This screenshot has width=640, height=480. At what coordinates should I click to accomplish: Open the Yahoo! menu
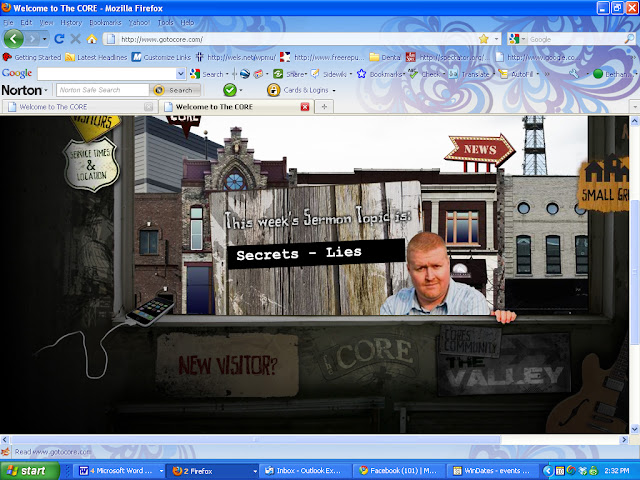(140, 22)
